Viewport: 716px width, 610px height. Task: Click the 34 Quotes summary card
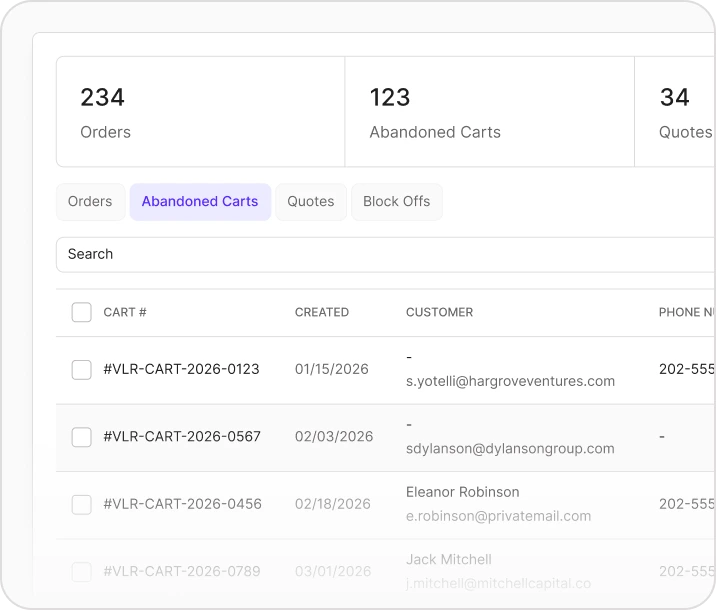click(x=675, y=112)
